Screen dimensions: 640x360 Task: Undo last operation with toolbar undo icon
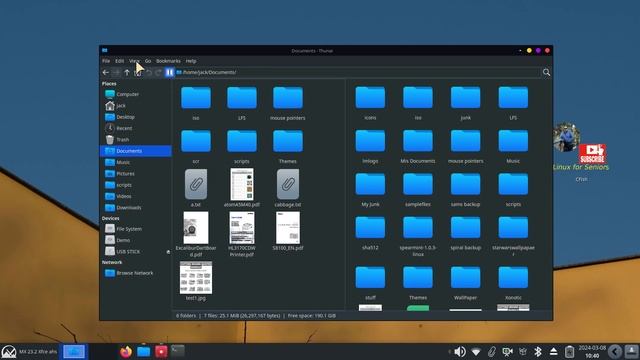149,72
